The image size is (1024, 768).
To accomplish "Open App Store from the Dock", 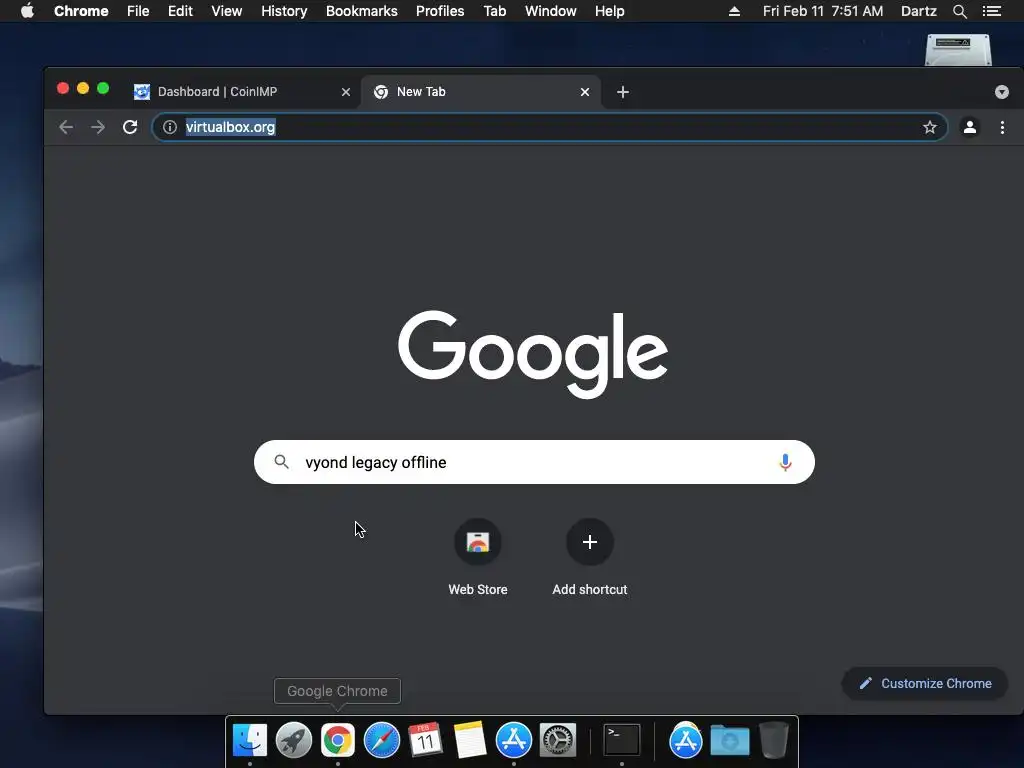I will point(514,740).
